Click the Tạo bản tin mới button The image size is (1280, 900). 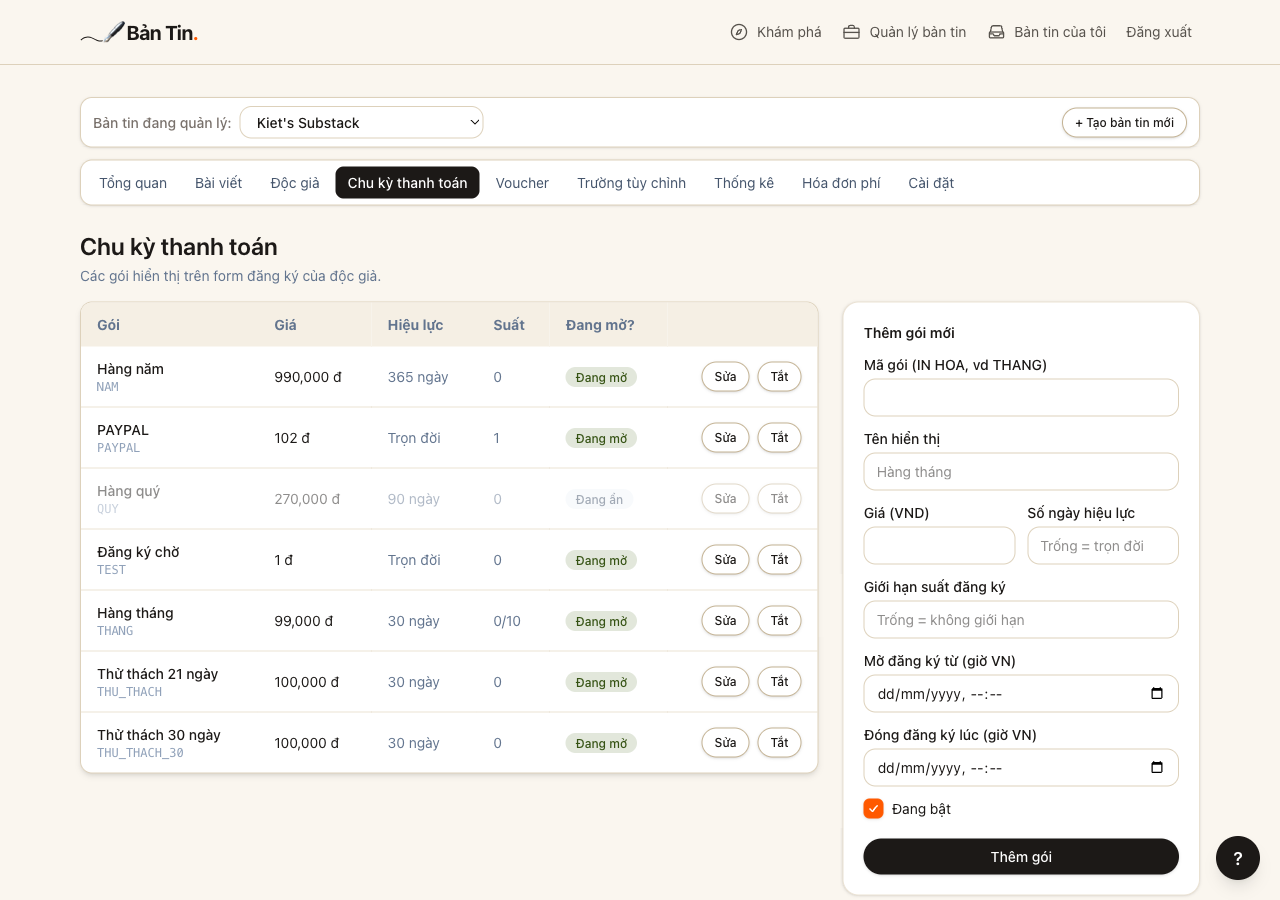pos(1124,122)
